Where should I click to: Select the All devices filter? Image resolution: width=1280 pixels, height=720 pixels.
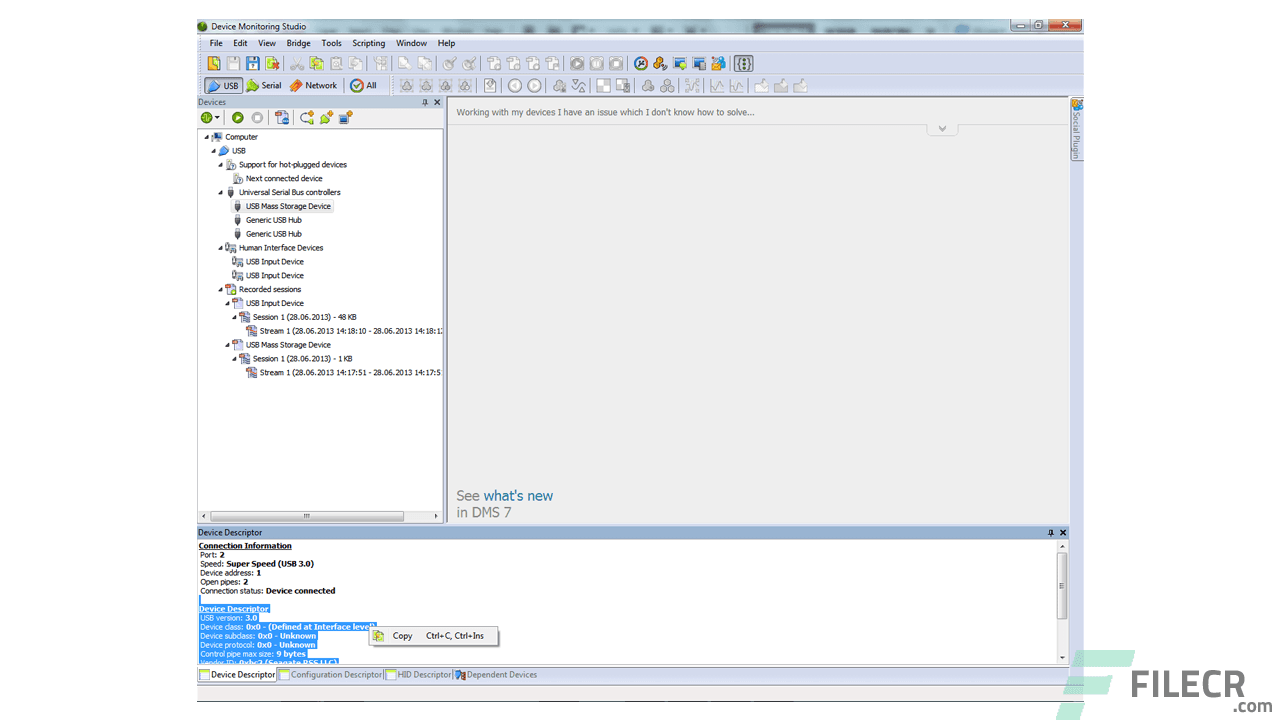pyautogui.click(x=364, y=85)
